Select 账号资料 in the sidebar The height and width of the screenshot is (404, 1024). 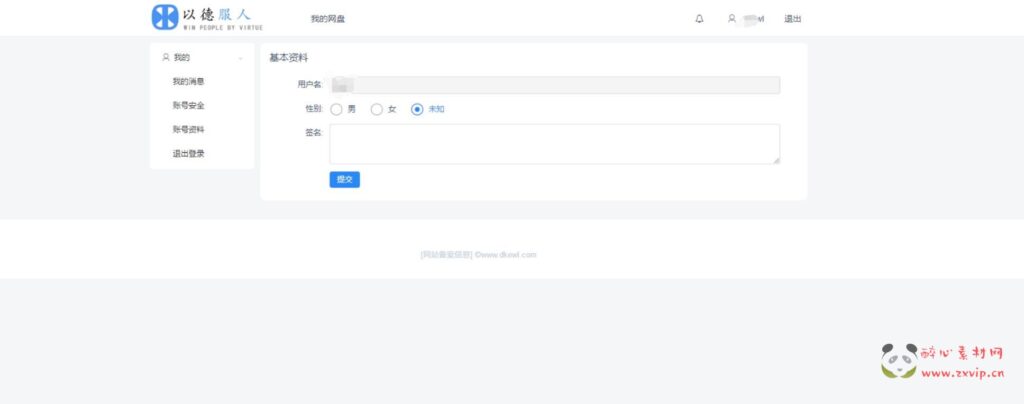(x=188, y=130)
